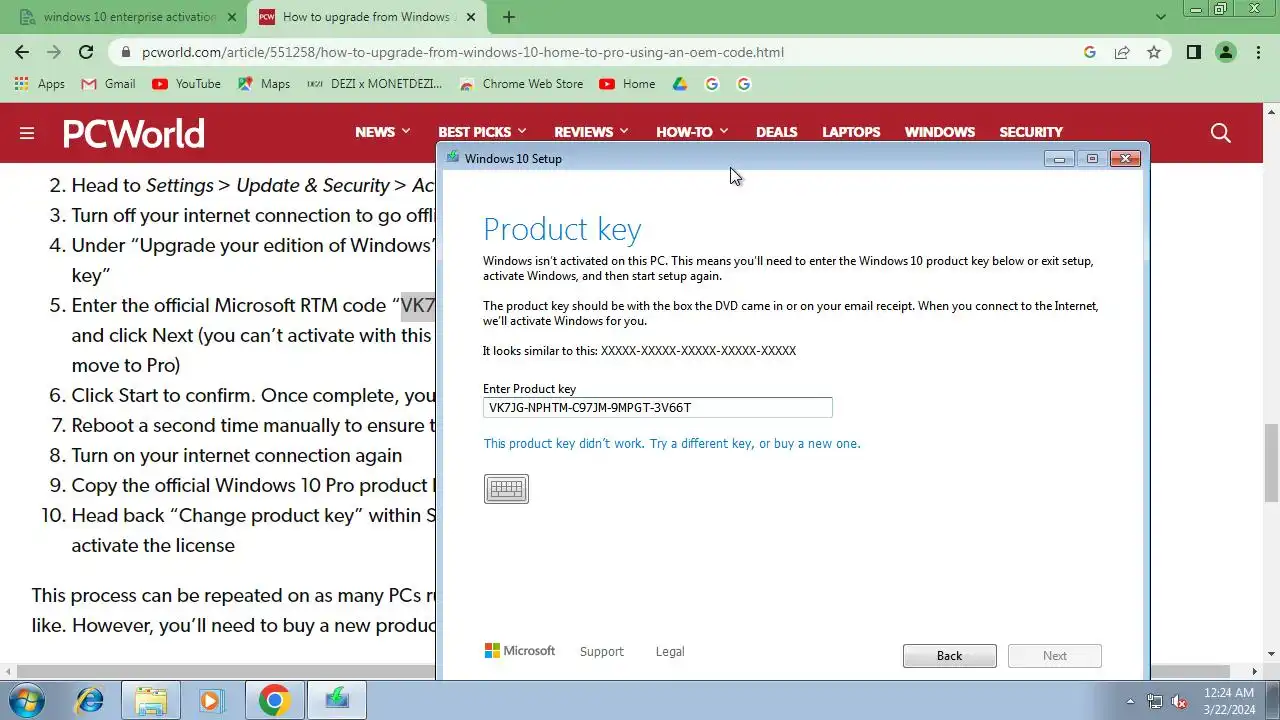Open DEALS section

click(x=776, y=132)
